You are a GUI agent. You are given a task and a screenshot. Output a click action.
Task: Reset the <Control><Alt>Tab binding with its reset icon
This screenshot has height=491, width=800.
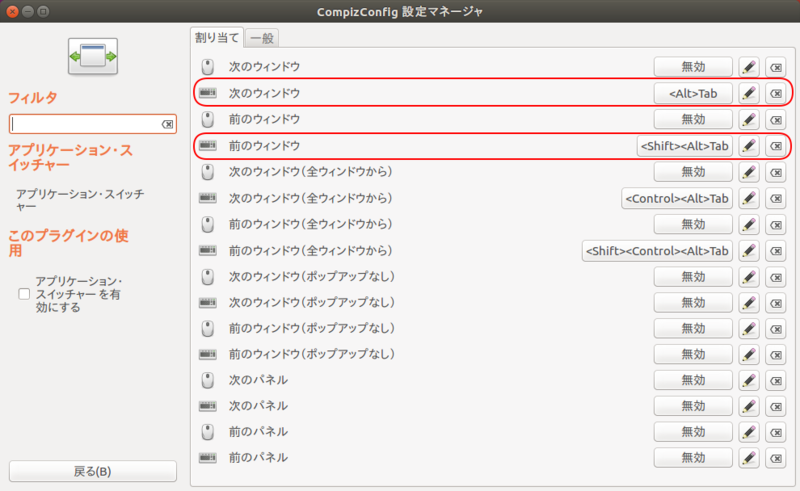776,198
